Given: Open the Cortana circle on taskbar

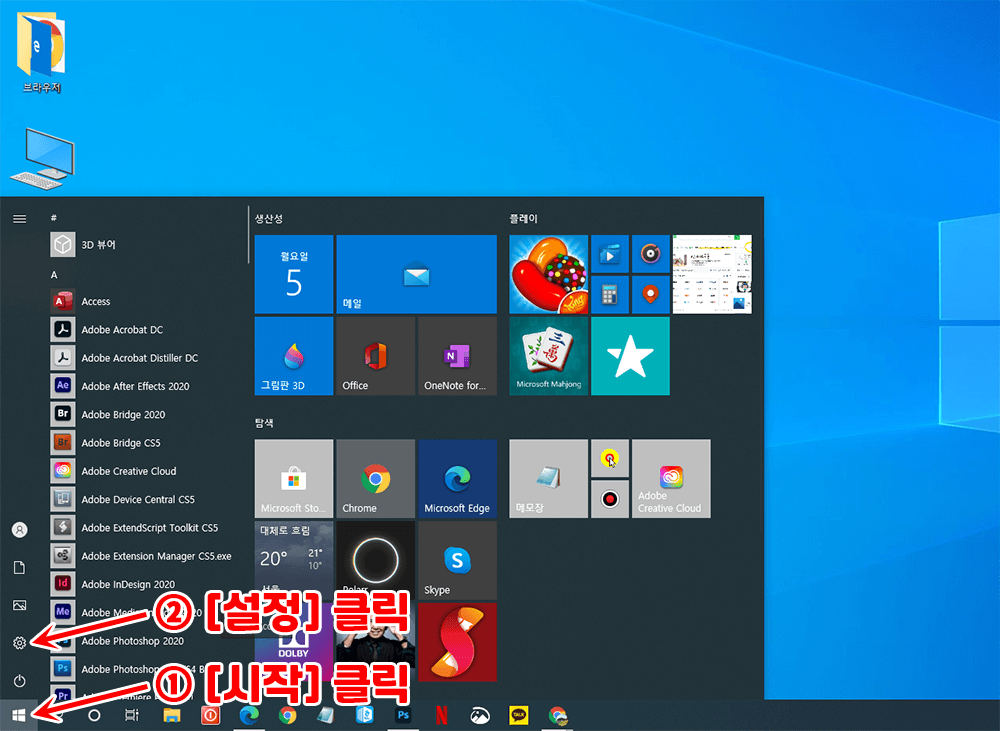Looking at the screenshot, I should coord(94,715).
